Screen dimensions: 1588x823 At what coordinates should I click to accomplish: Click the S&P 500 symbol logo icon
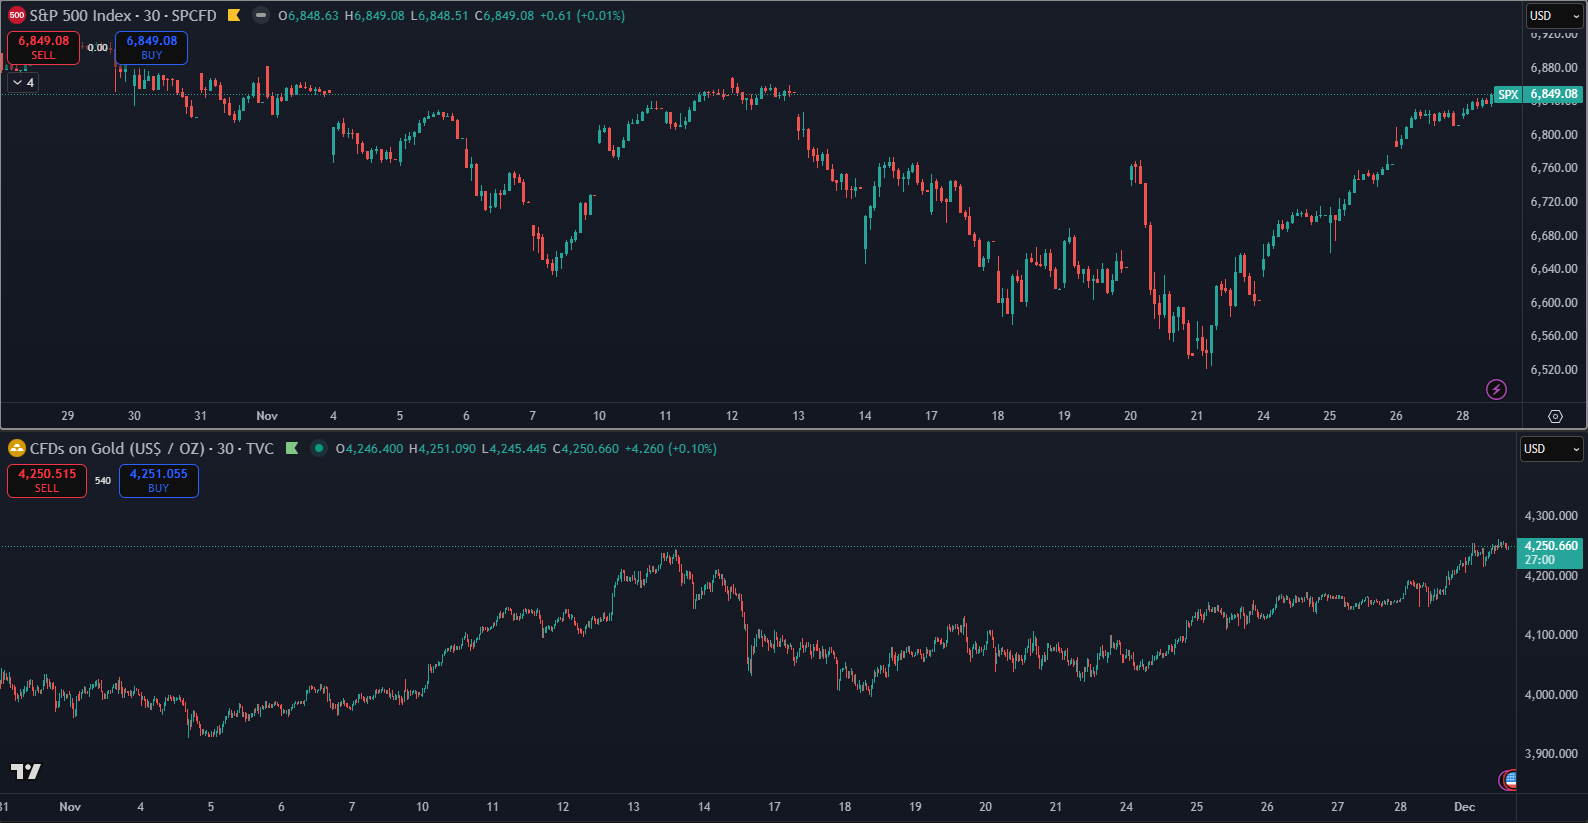[x=16, y=16]
